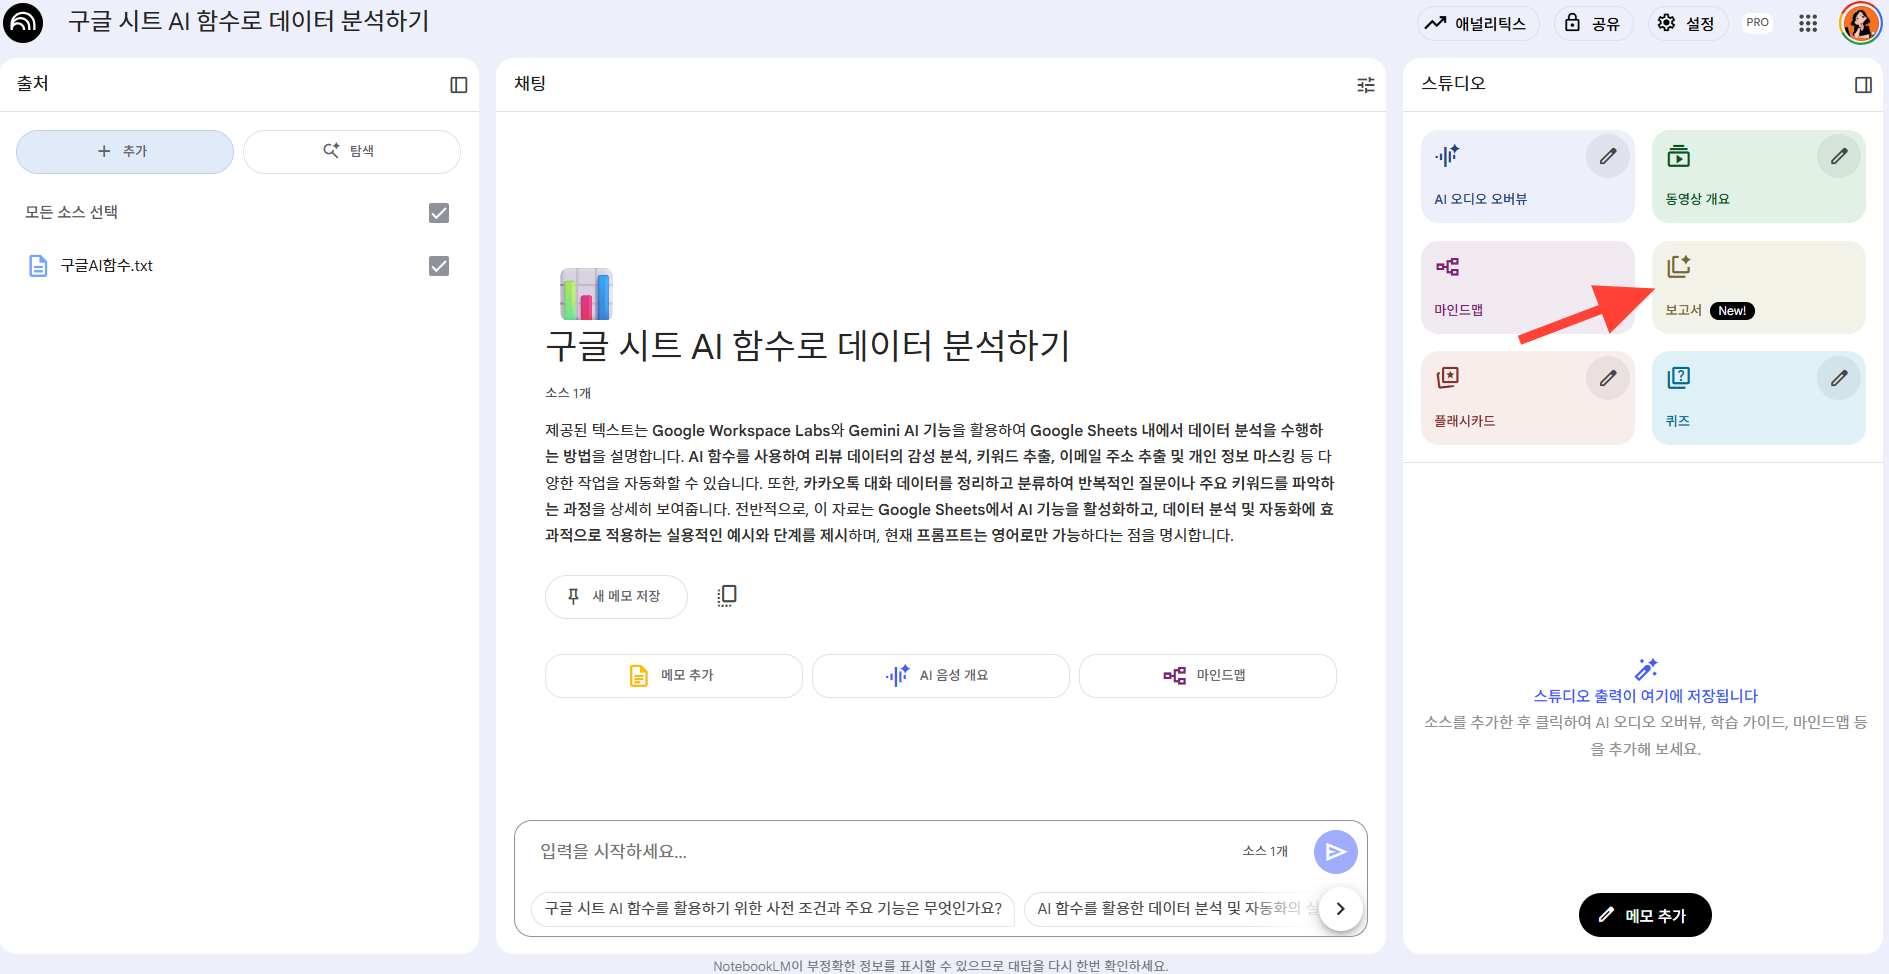
Task: Click the Discover (탐색) sources button
Action: (x=351, y=151)
